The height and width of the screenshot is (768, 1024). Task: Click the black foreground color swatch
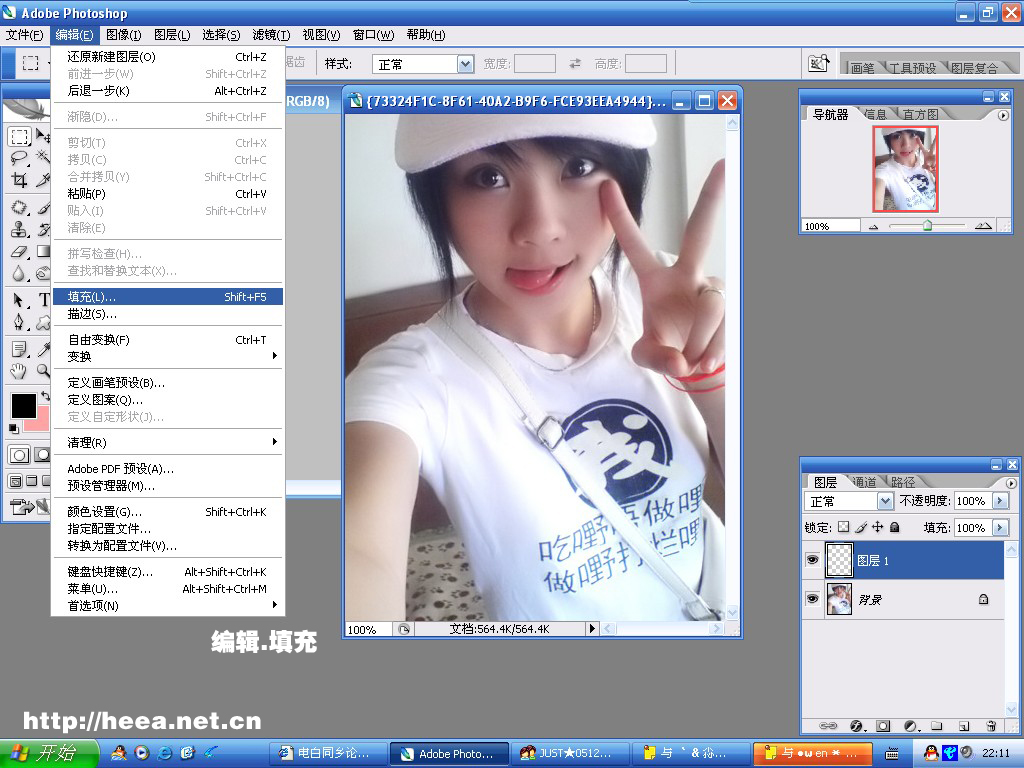pos(23,405)
